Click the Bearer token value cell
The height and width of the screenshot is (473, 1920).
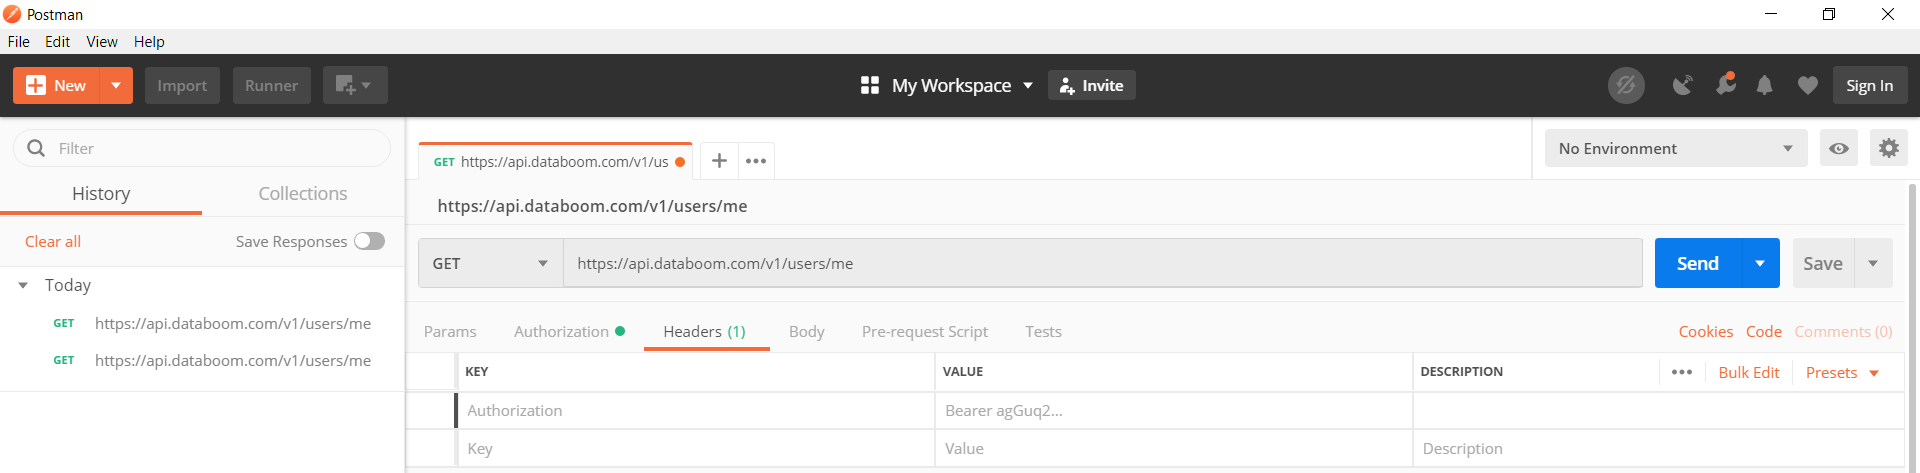[1174, 411]
